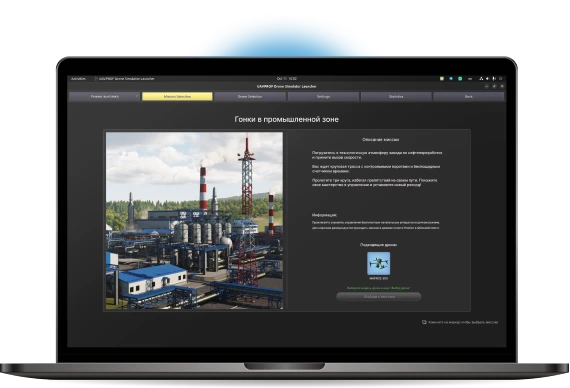Click the mission description heading text
Screen dimensions: 570x388
(x=381, y=140)
